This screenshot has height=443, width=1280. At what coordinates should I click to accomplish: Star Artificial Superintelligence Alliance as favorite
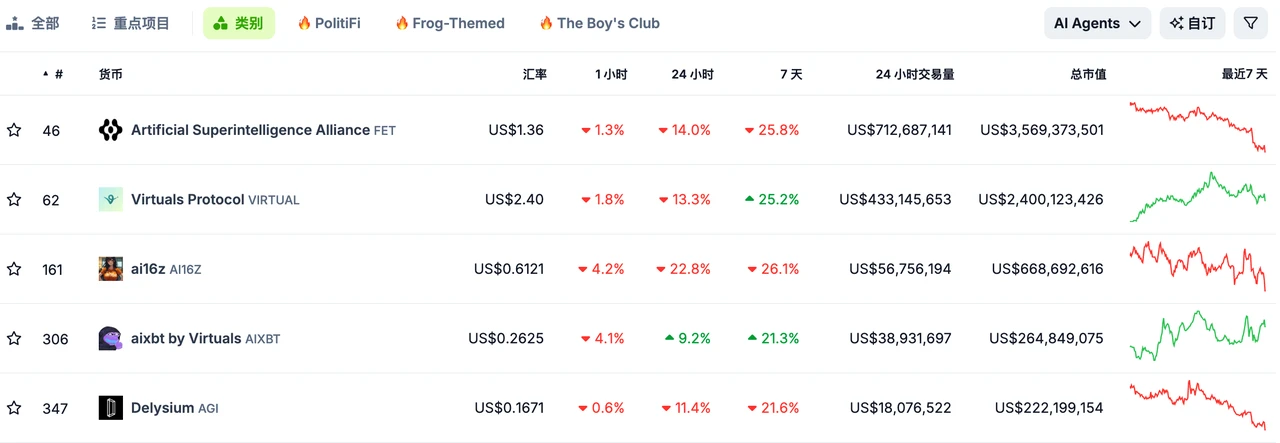(x=14, y=130)
